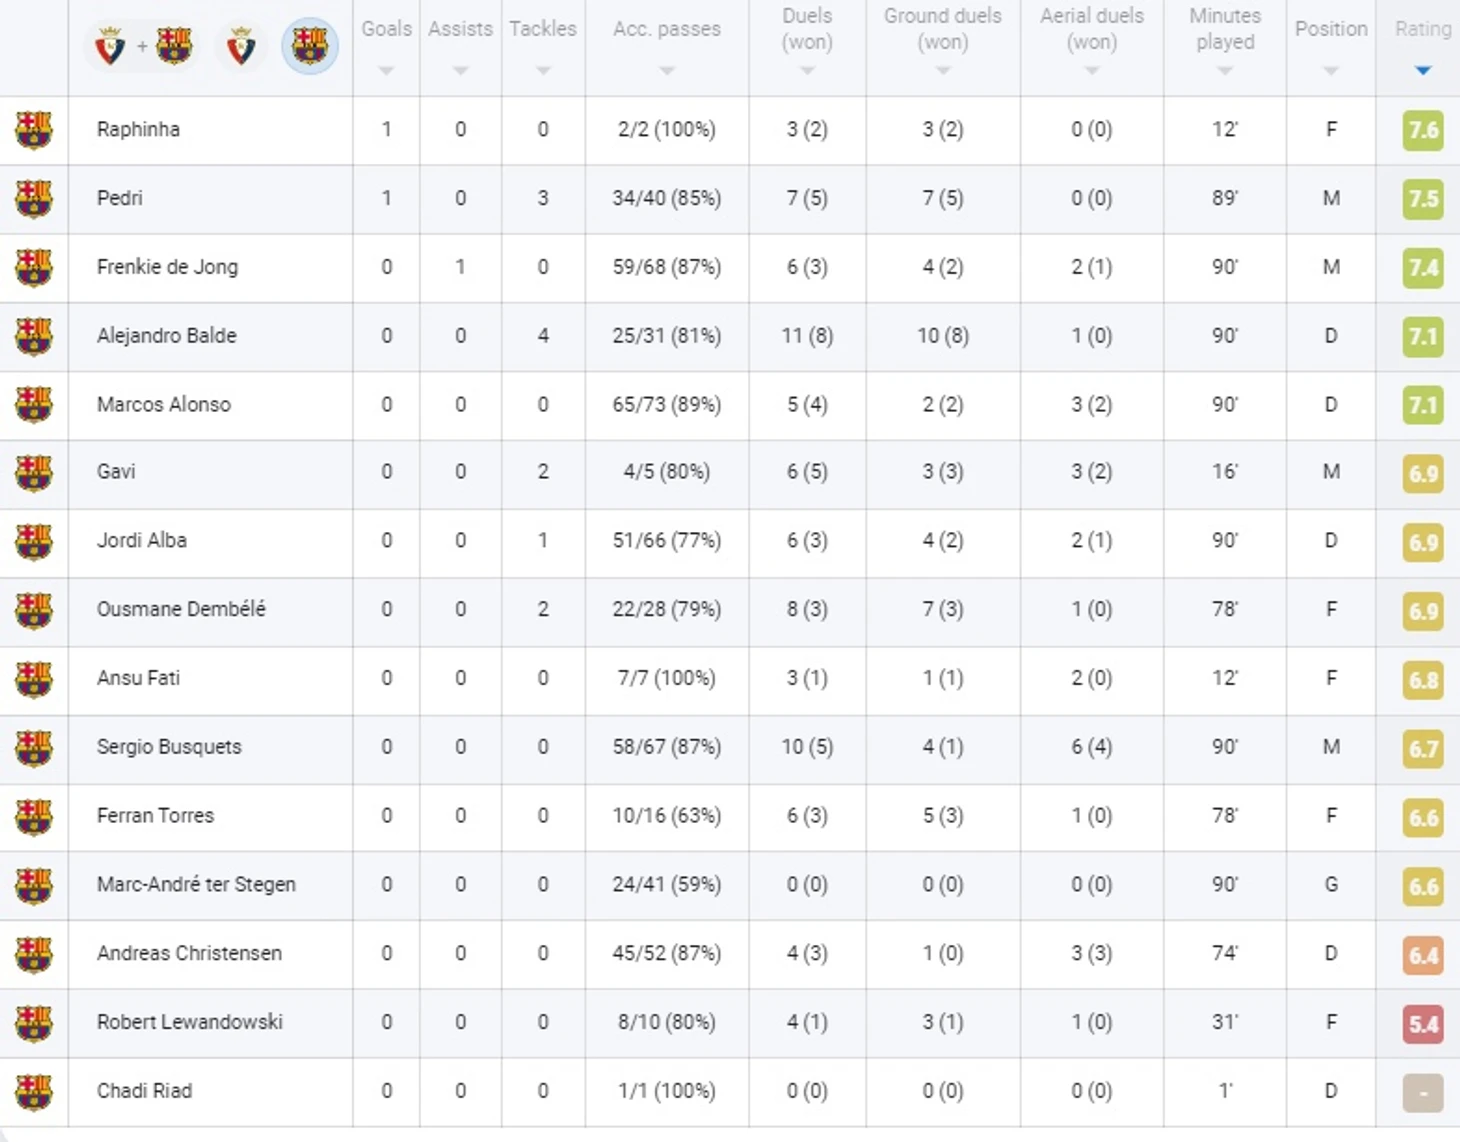The width and height of the screenshot is (1460, 1142).
Task: Click the Barcelona badge beside Ansu Fati
Action: 34,678
